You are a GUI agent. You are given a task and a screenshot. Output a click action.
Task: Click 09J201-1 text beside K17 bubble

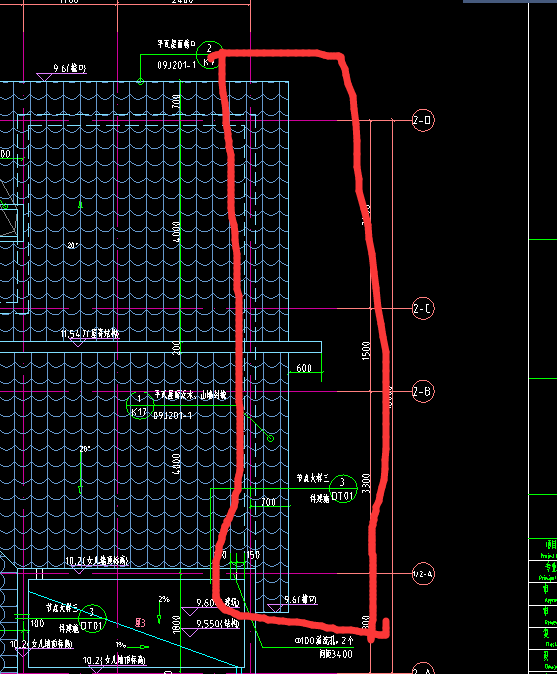click(173, 416)
